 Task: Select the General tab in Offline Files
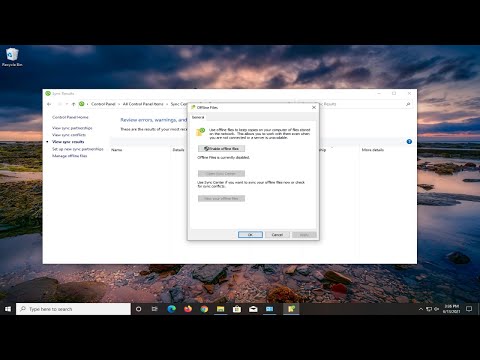[198, 117]
